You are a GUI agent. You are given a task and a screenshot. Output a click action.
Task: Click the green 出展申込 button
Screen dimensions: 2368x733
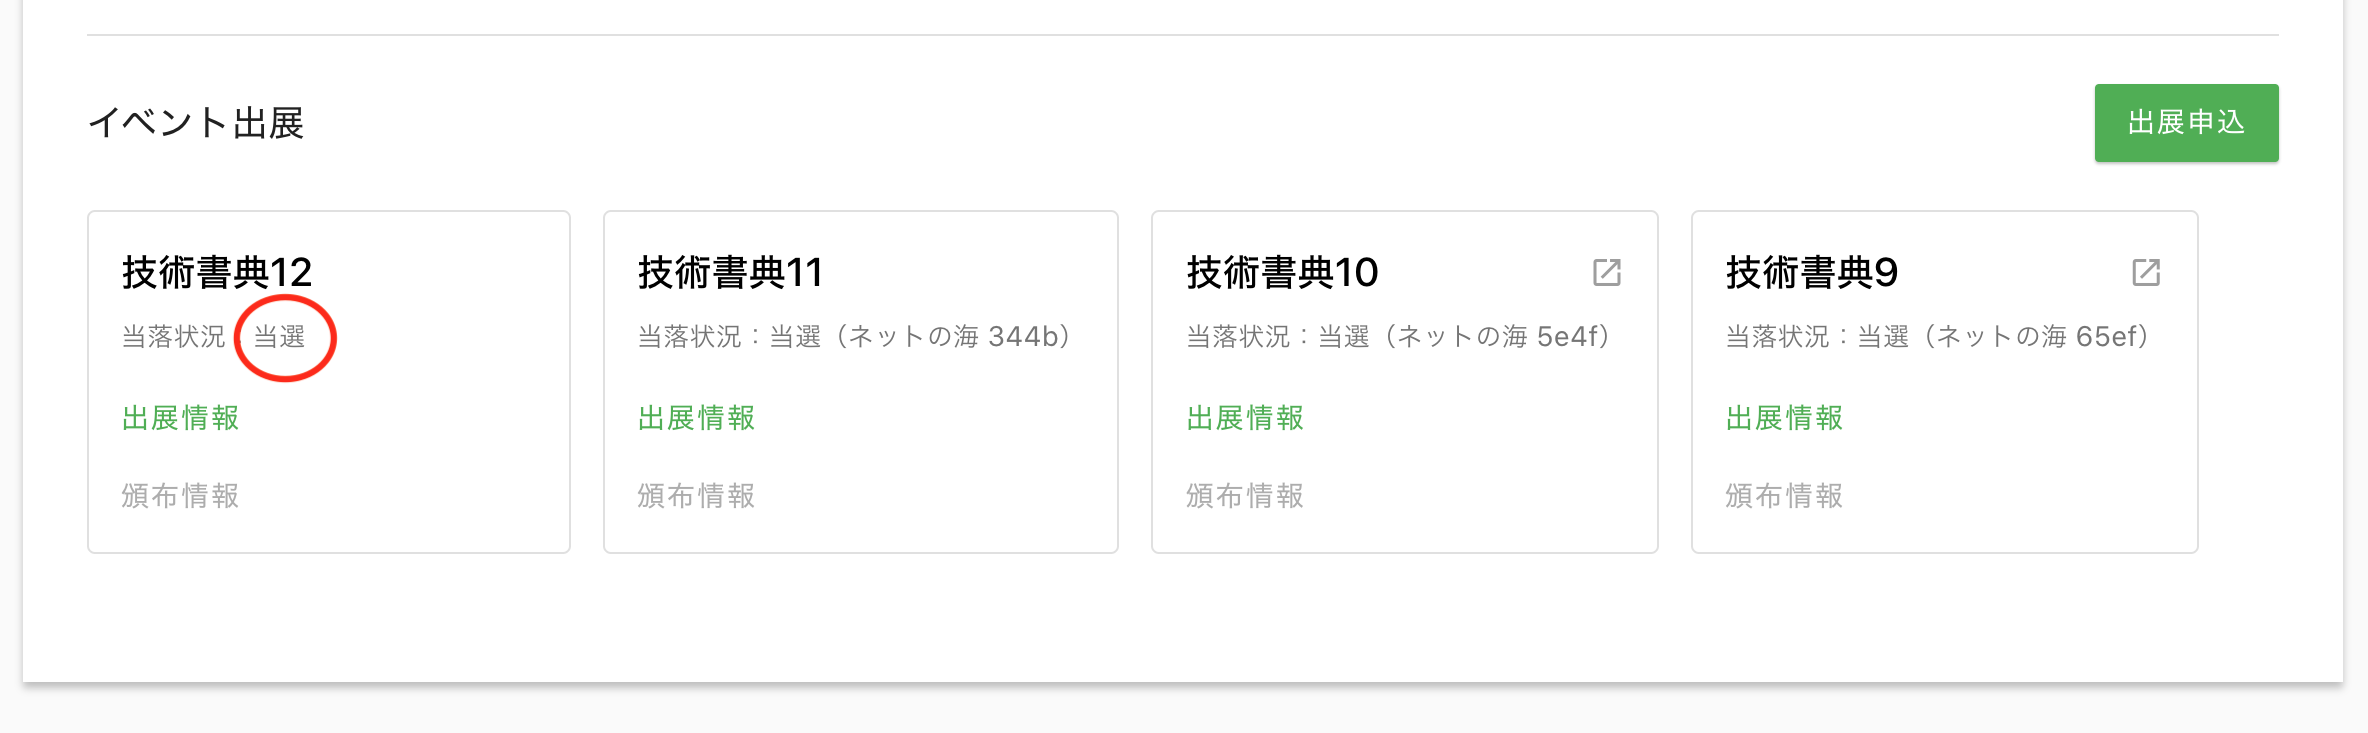[x=2186, y=123]
